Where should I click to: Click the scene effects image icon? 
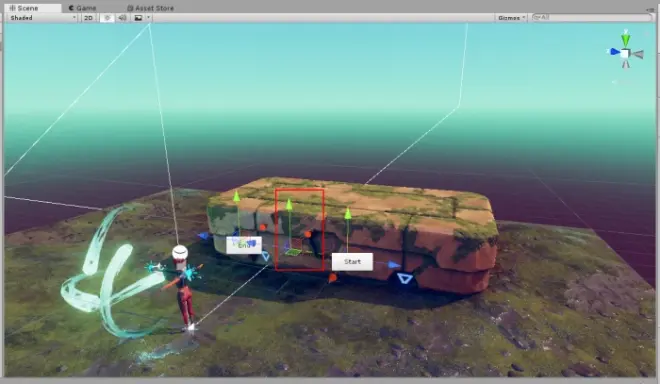tap(138, 18)
